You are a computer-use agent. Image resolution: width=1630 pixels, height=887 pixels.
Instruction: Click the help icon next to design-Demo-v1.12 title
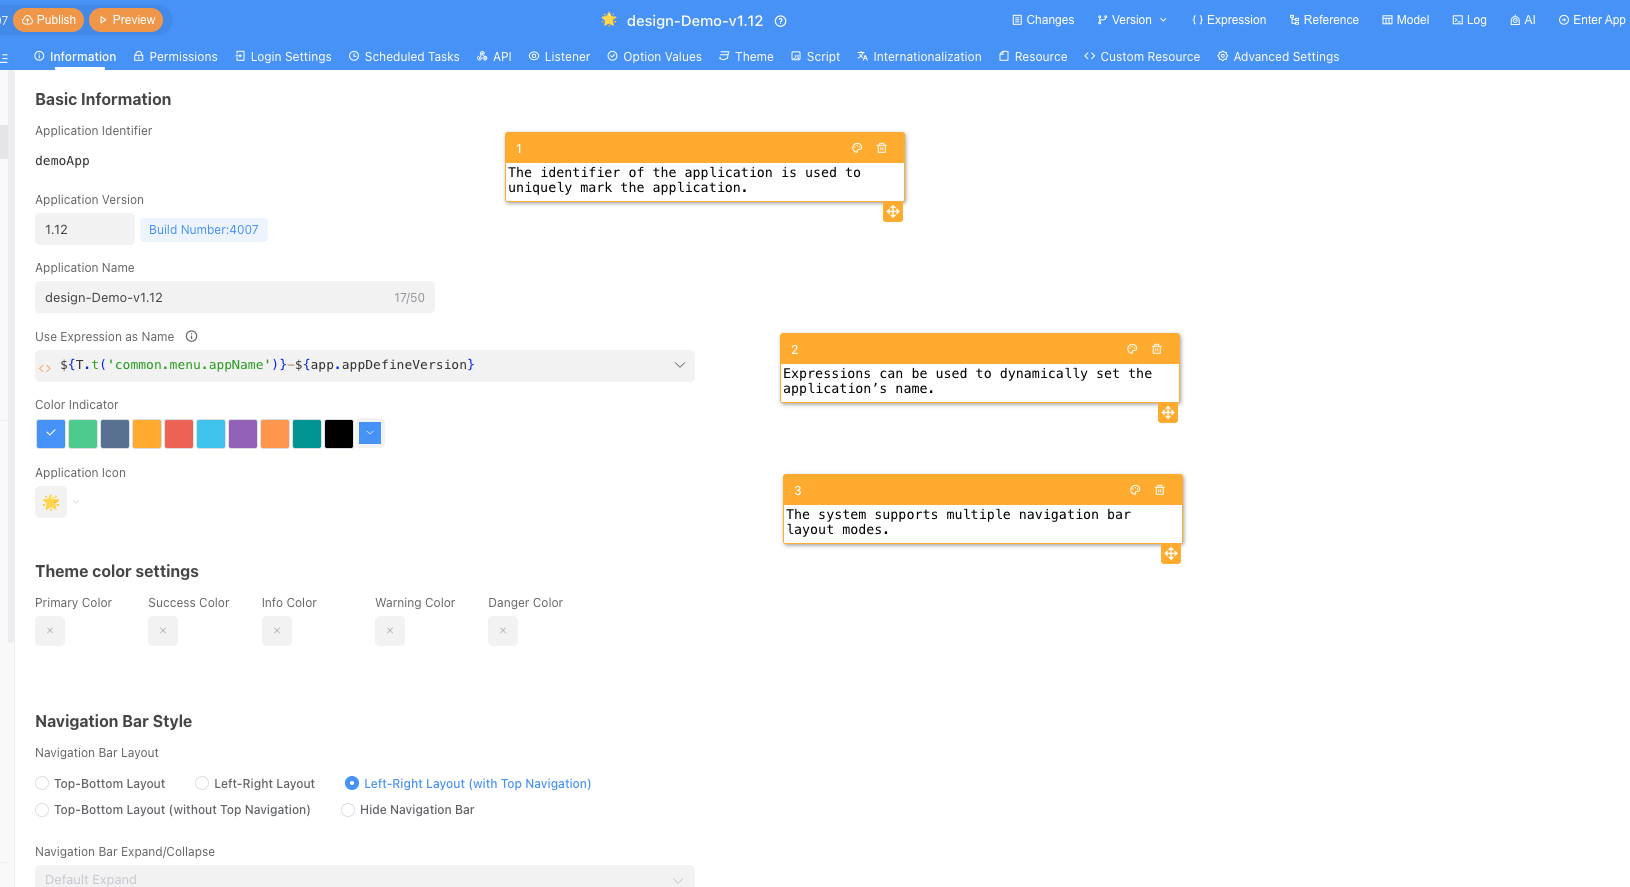(x=781, y=21)
